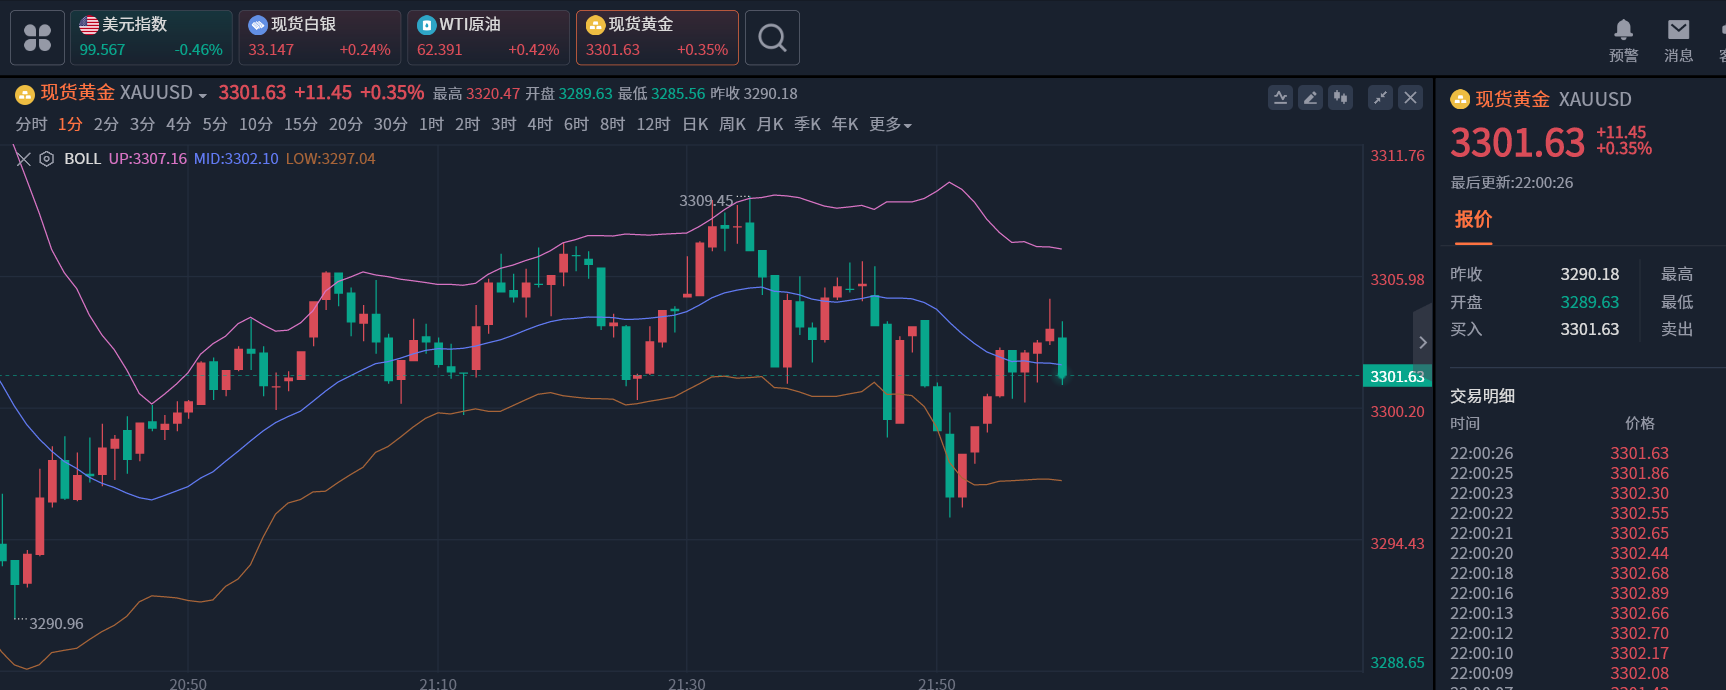Open the 消息 messages envelope

point(1678,40)
